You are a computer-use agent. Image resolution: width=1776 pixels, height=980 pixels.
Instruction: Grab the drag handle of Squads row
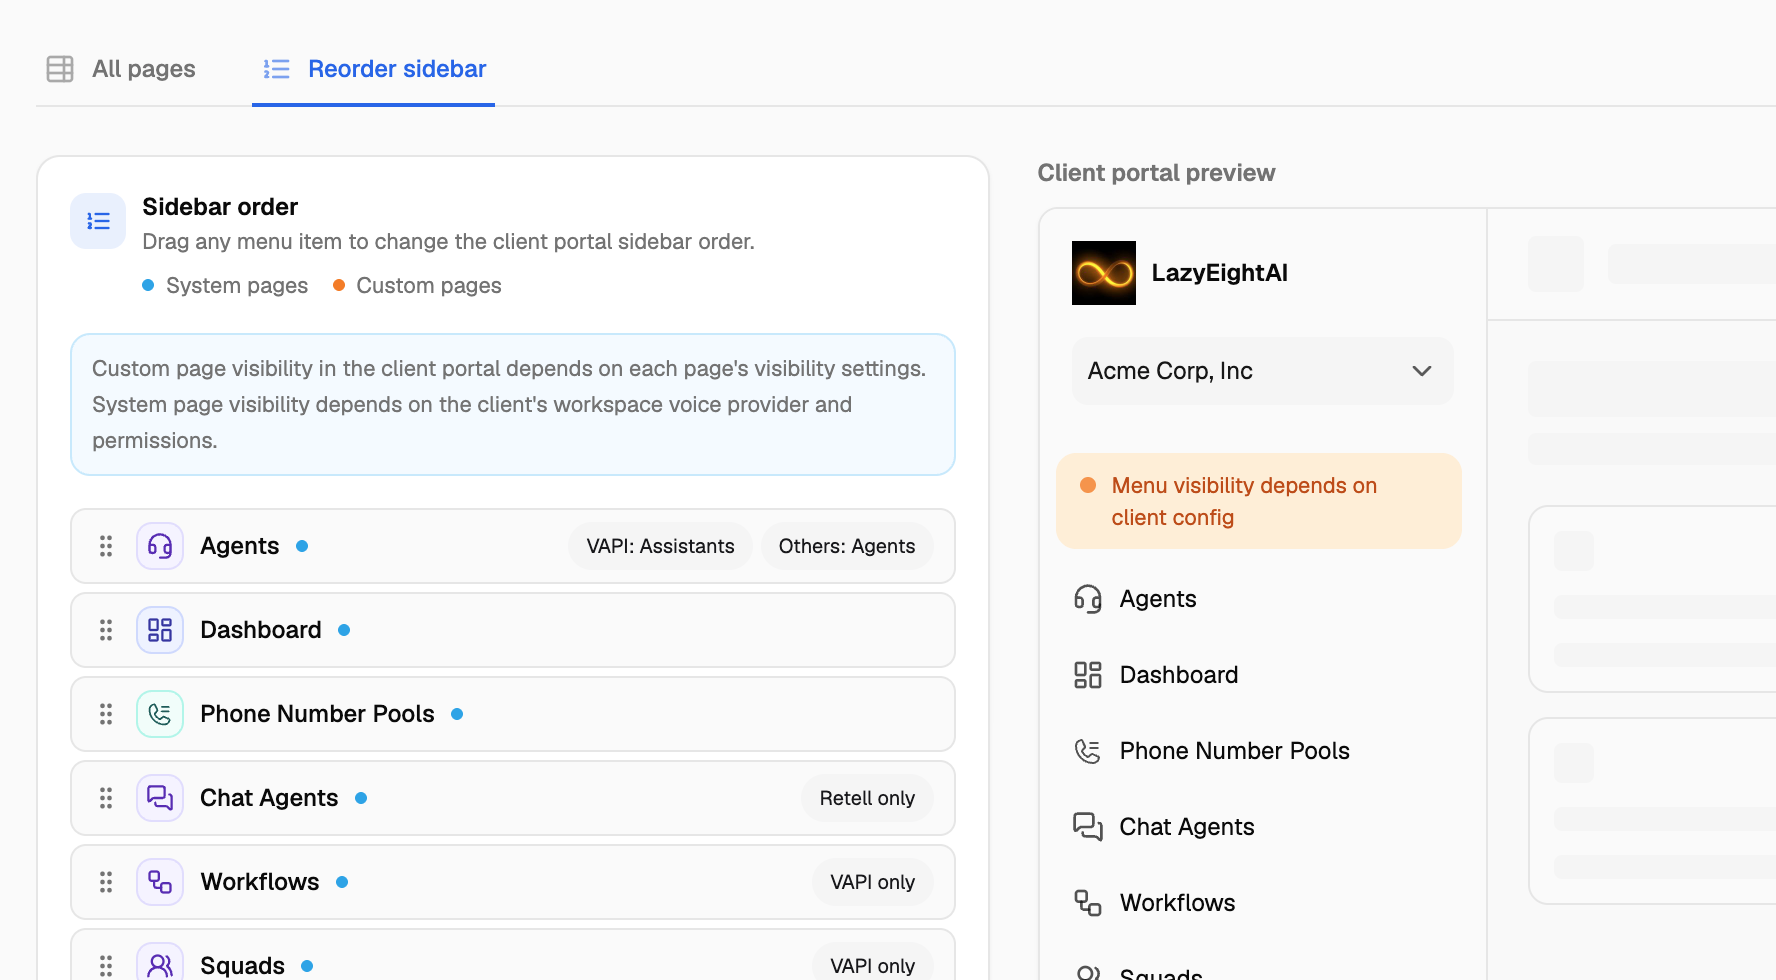106,966
